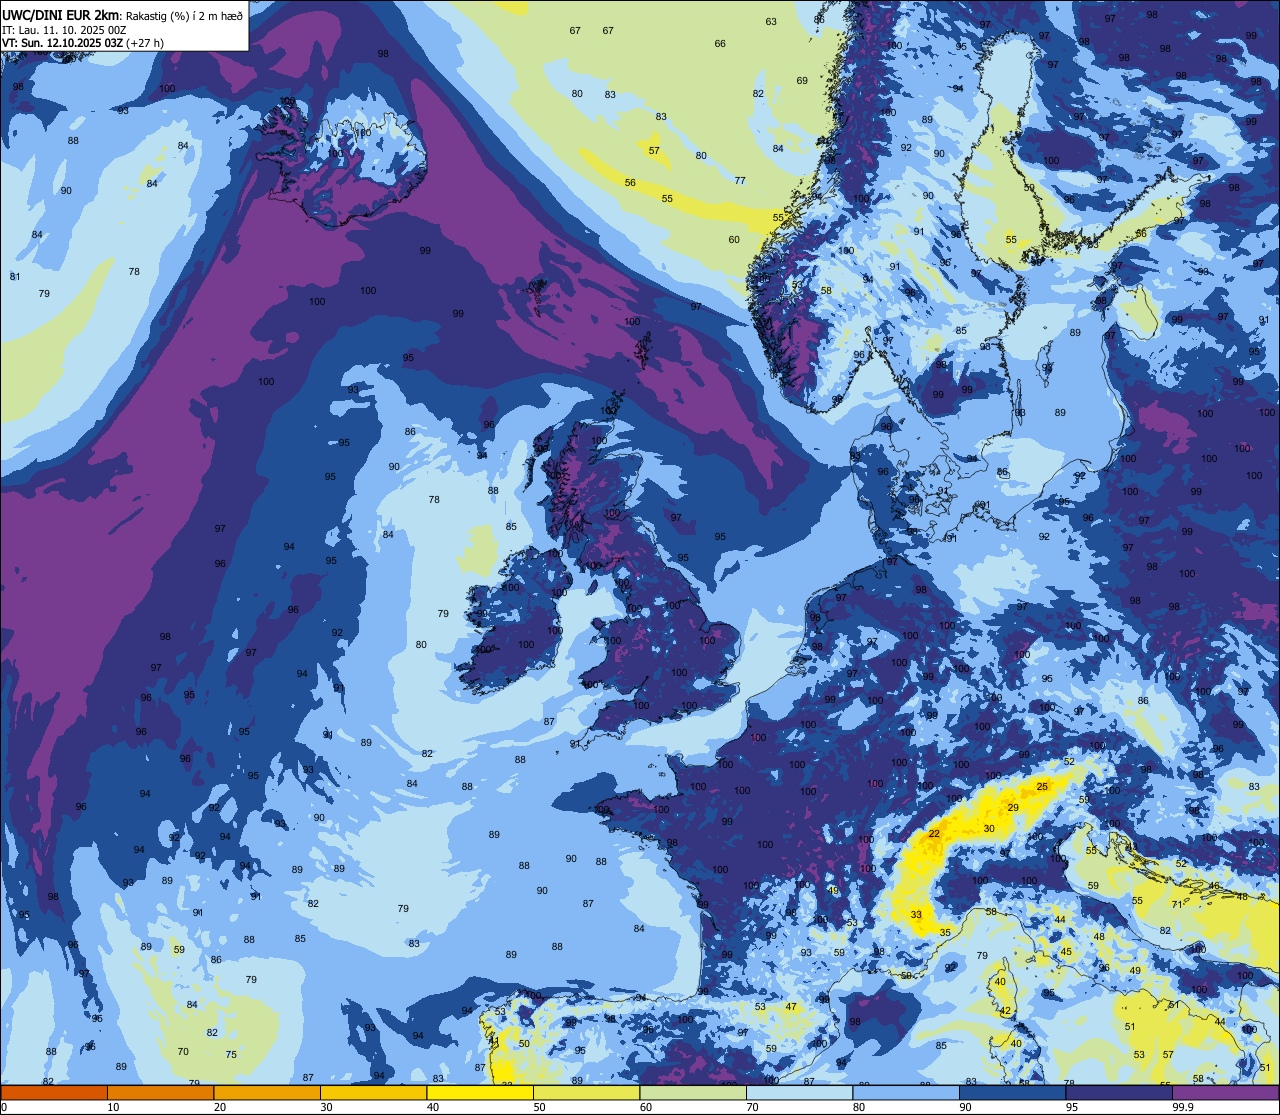Select the medium blue 90-95 legend swatch
This screenshot has height=1115, width=1280.
pyautogui.click(x=1013, y=1092)
